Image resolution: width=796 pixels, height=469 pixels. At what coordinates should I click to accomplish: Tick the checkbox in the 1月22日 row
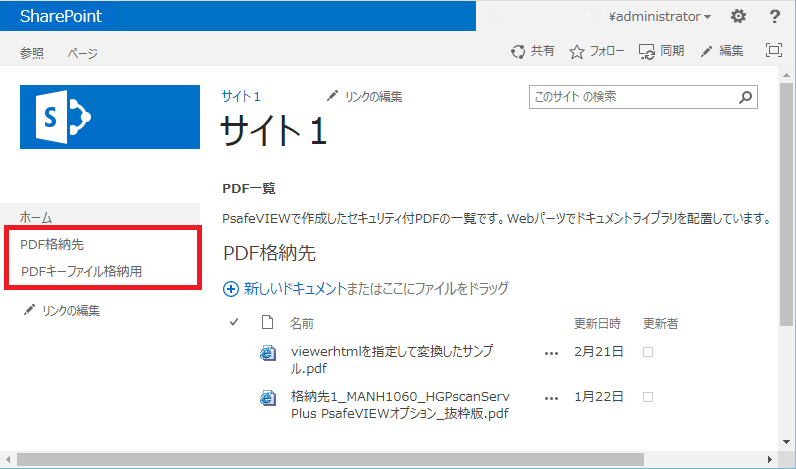click(x=648, y=397)
